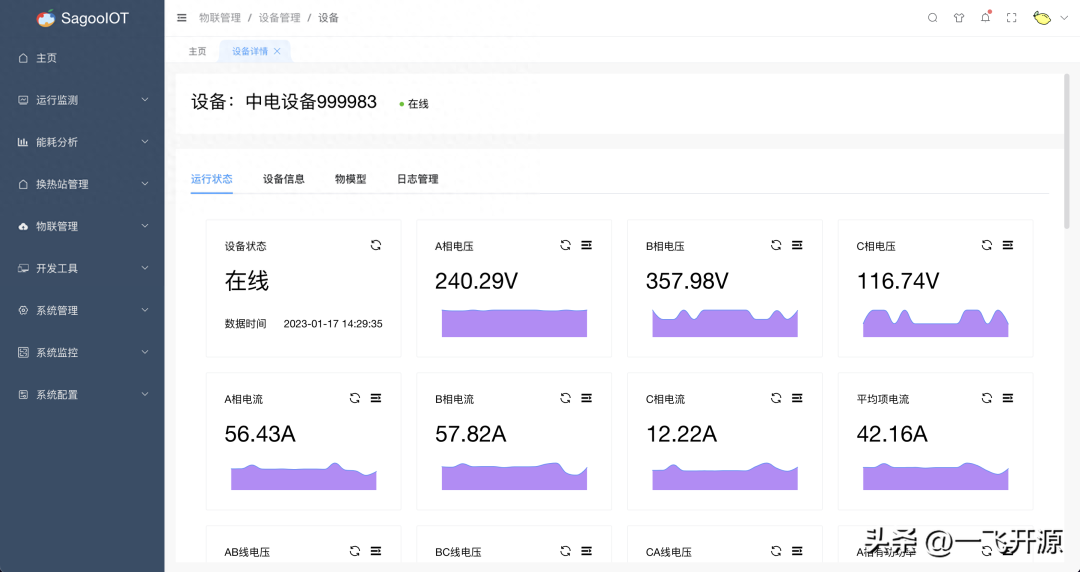Click the page vertical scrollbar

pyautogui.click(x=1067, y=152)
